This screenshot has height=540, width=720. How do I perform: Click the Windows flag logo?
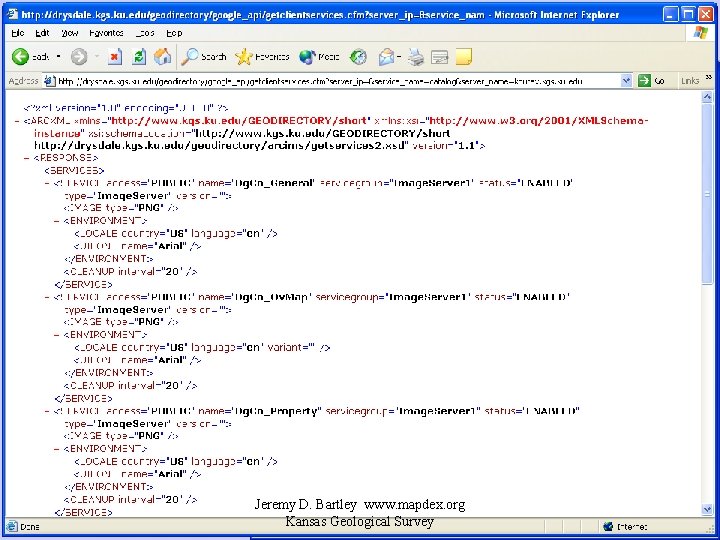[x=701, y=33]
